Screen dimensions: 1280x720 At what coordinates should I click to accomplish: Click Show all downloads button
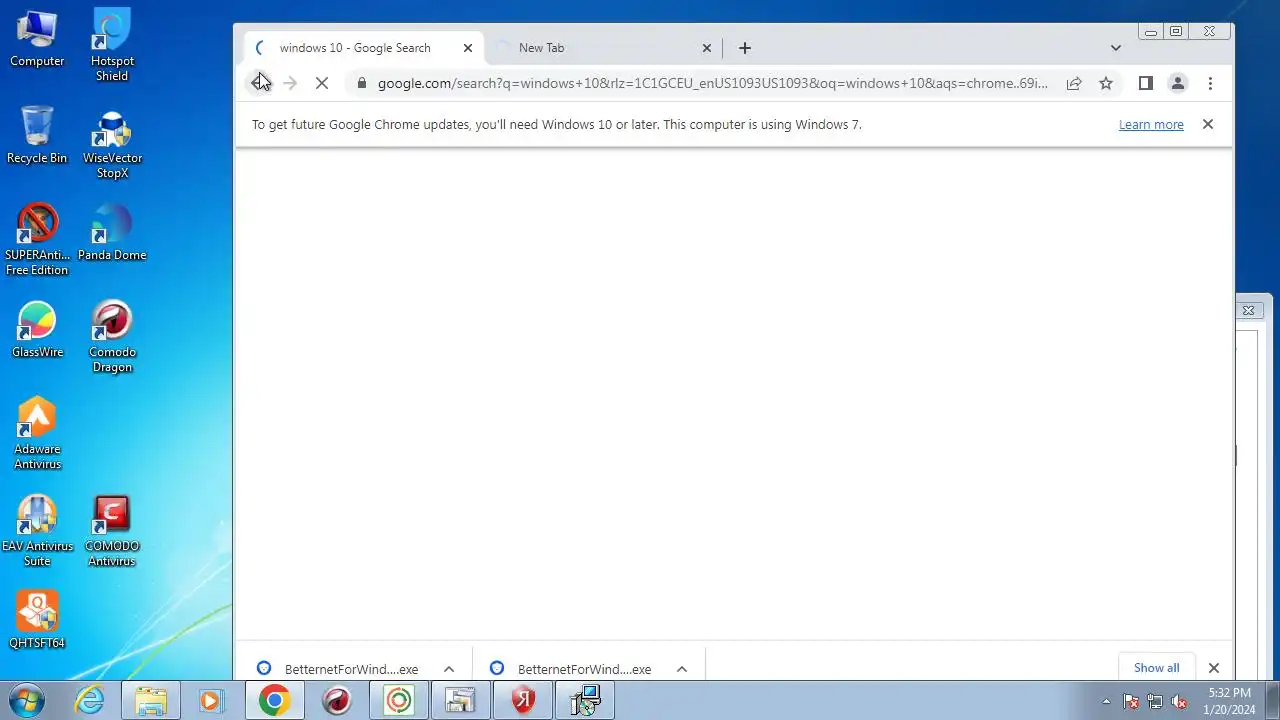point(1156,668)
